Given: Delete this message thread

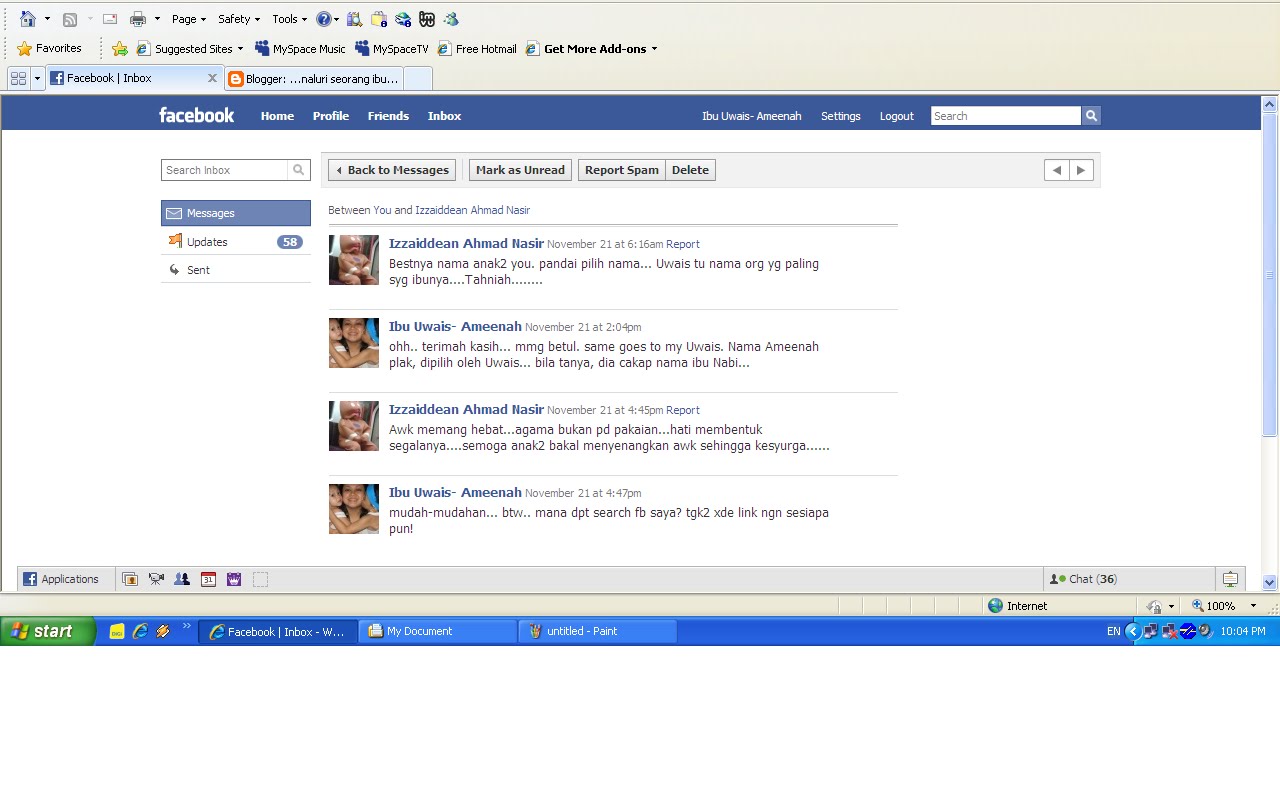Looking at the screenshot, I should [x=690, y=170].
